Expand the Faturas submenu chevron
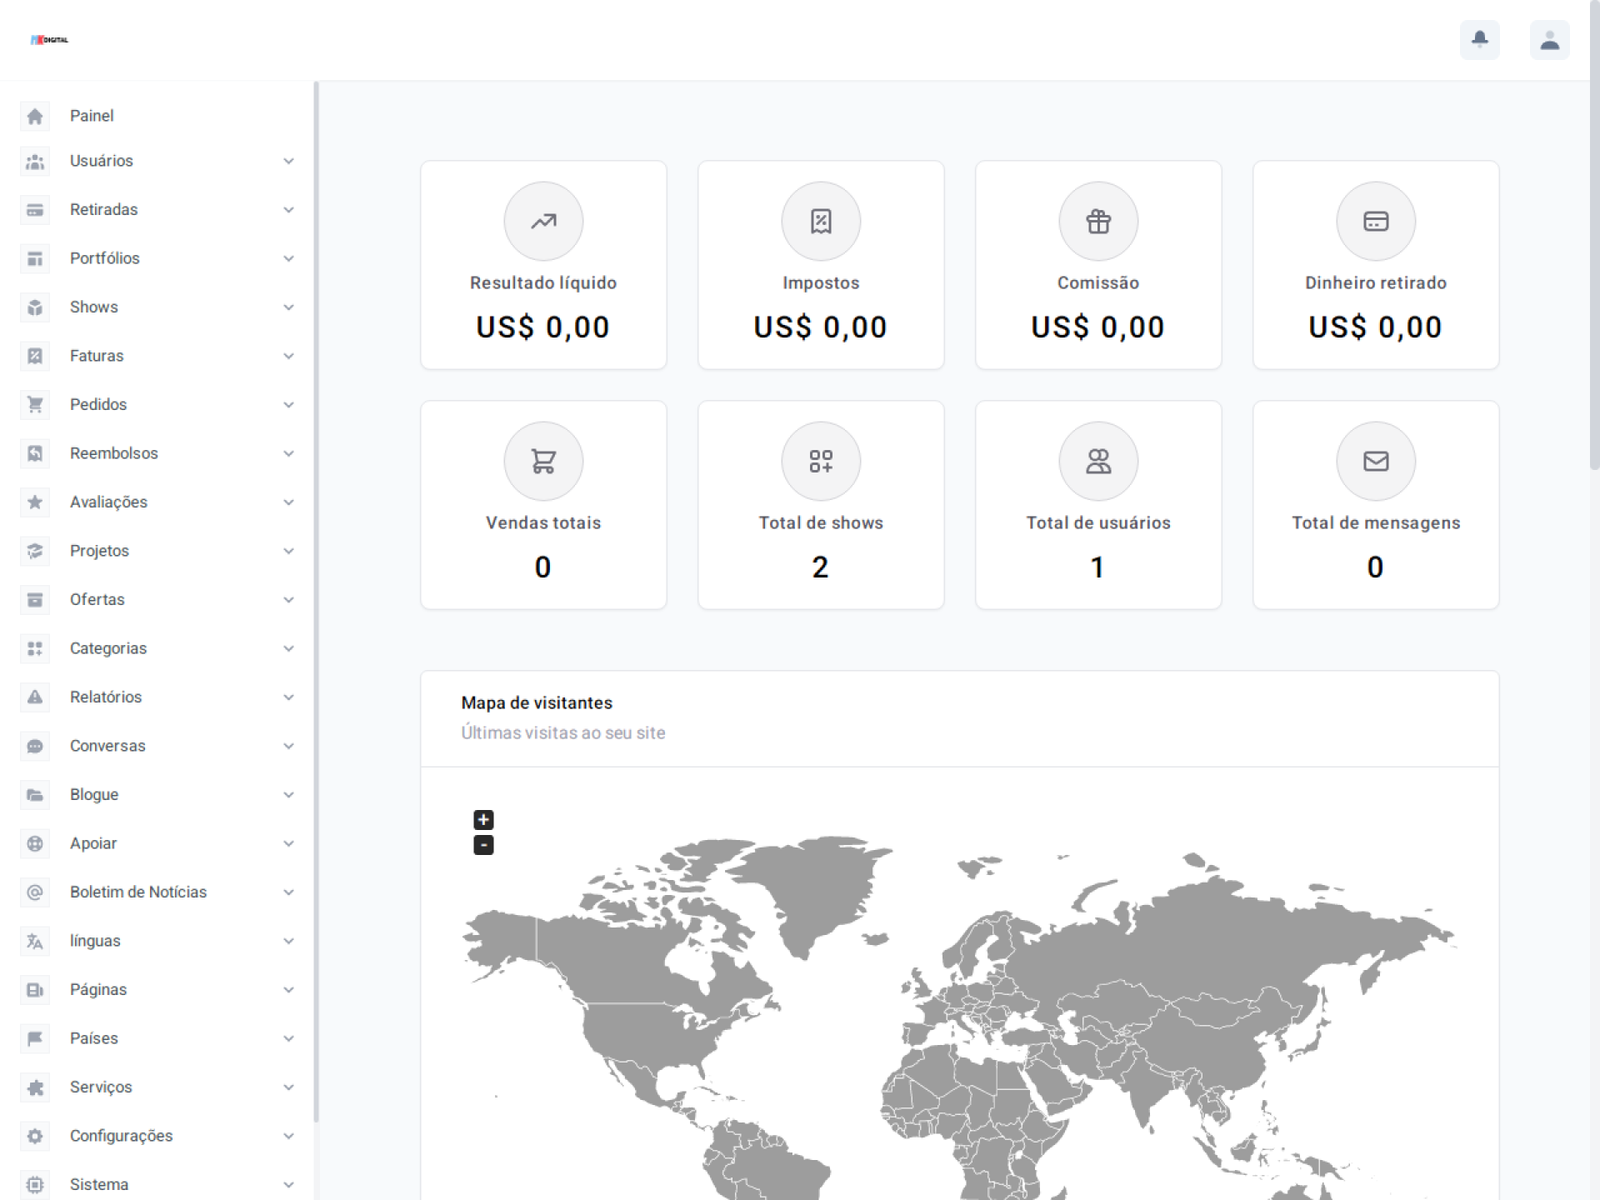This screenshot has height=1200, width=1600. pyautogui.click(x=288, y=356)
